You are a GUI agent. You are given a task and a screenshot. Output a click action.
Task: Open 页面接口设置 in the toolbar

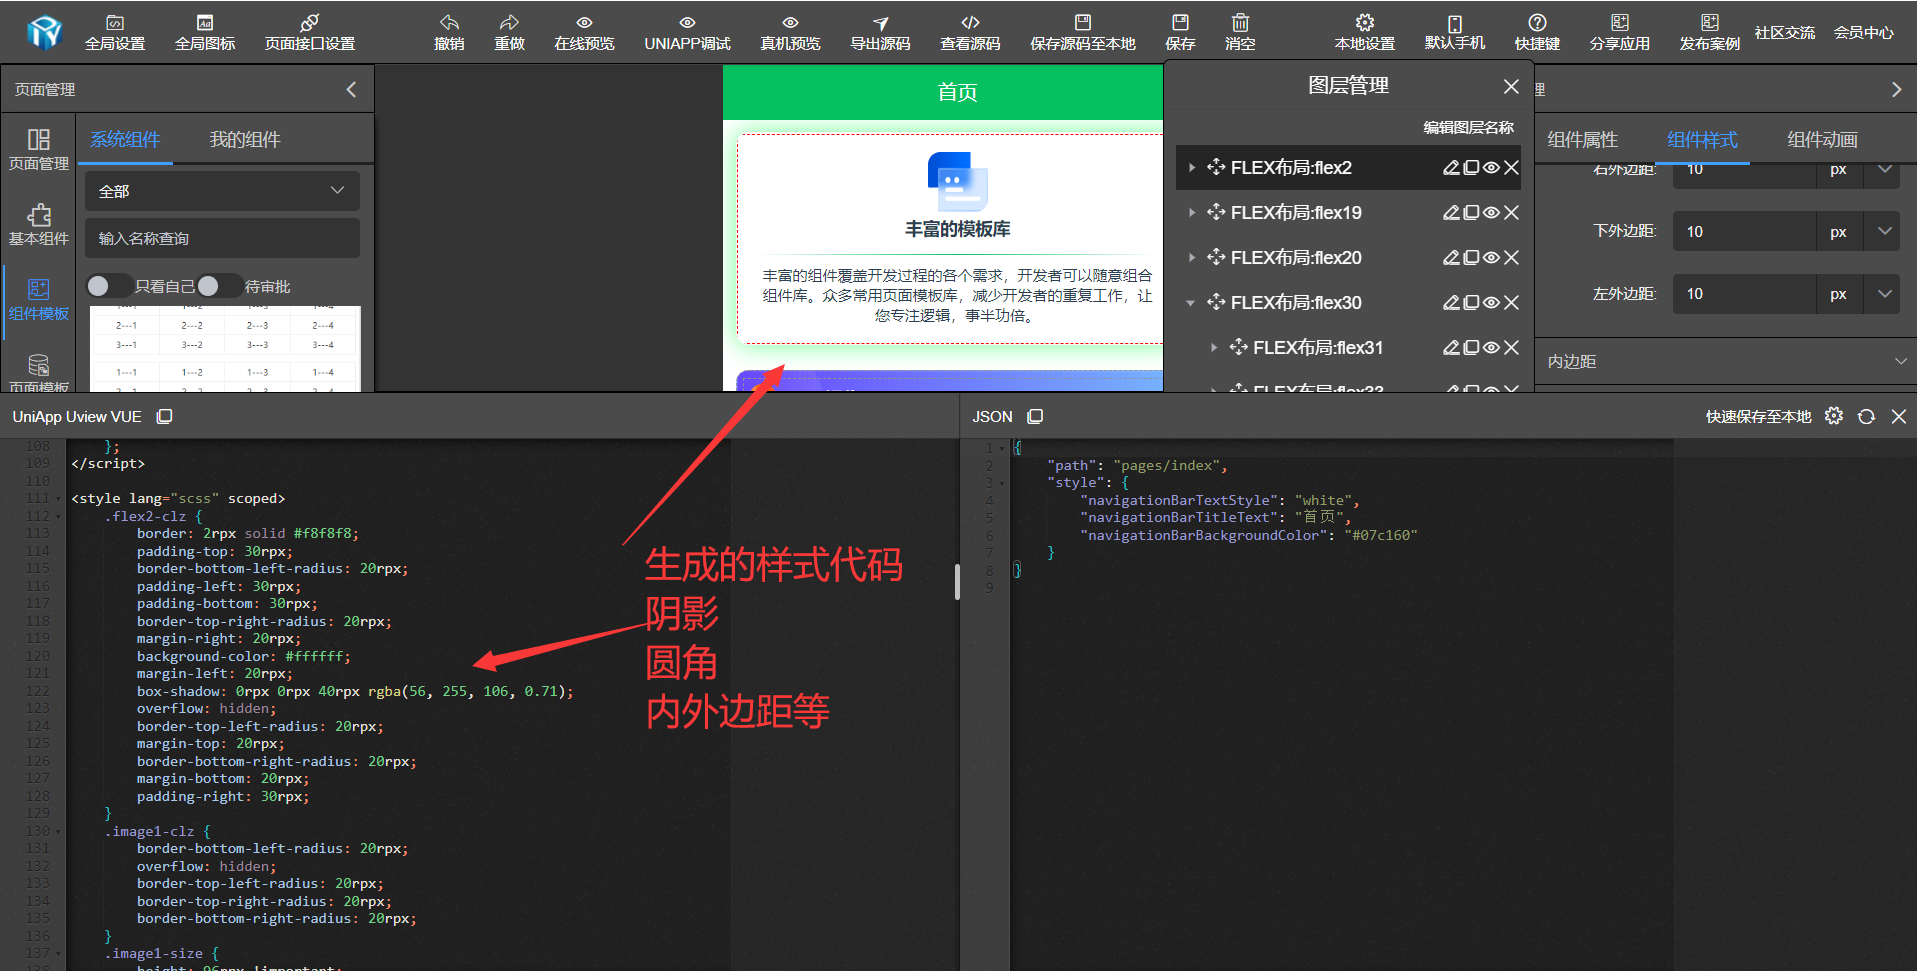pos(310,33)
